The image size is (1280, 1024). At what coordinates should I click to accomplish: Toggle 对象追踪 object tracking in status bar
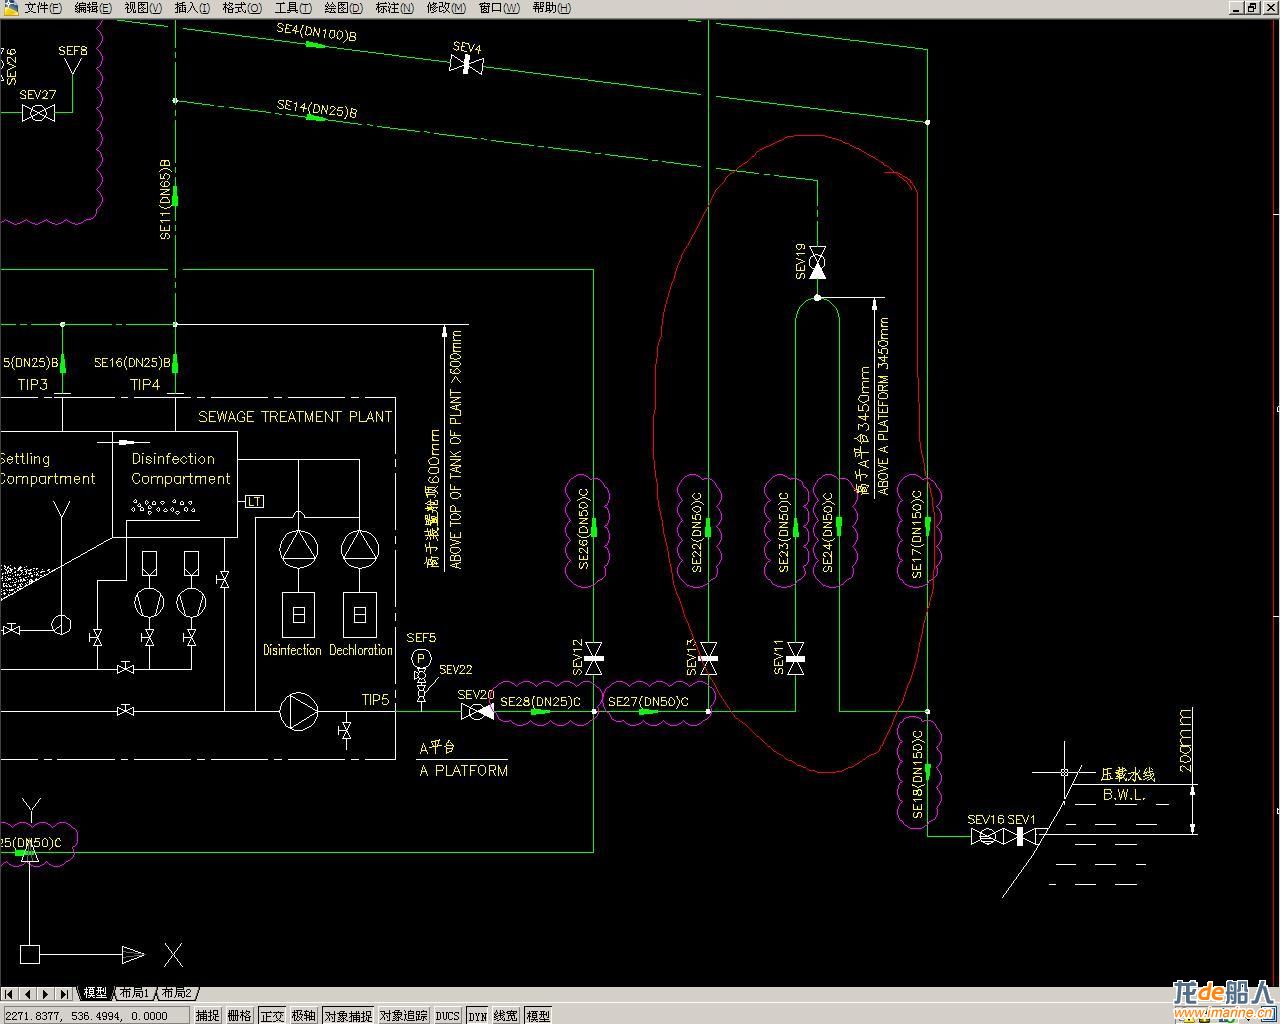[404, 1015]
